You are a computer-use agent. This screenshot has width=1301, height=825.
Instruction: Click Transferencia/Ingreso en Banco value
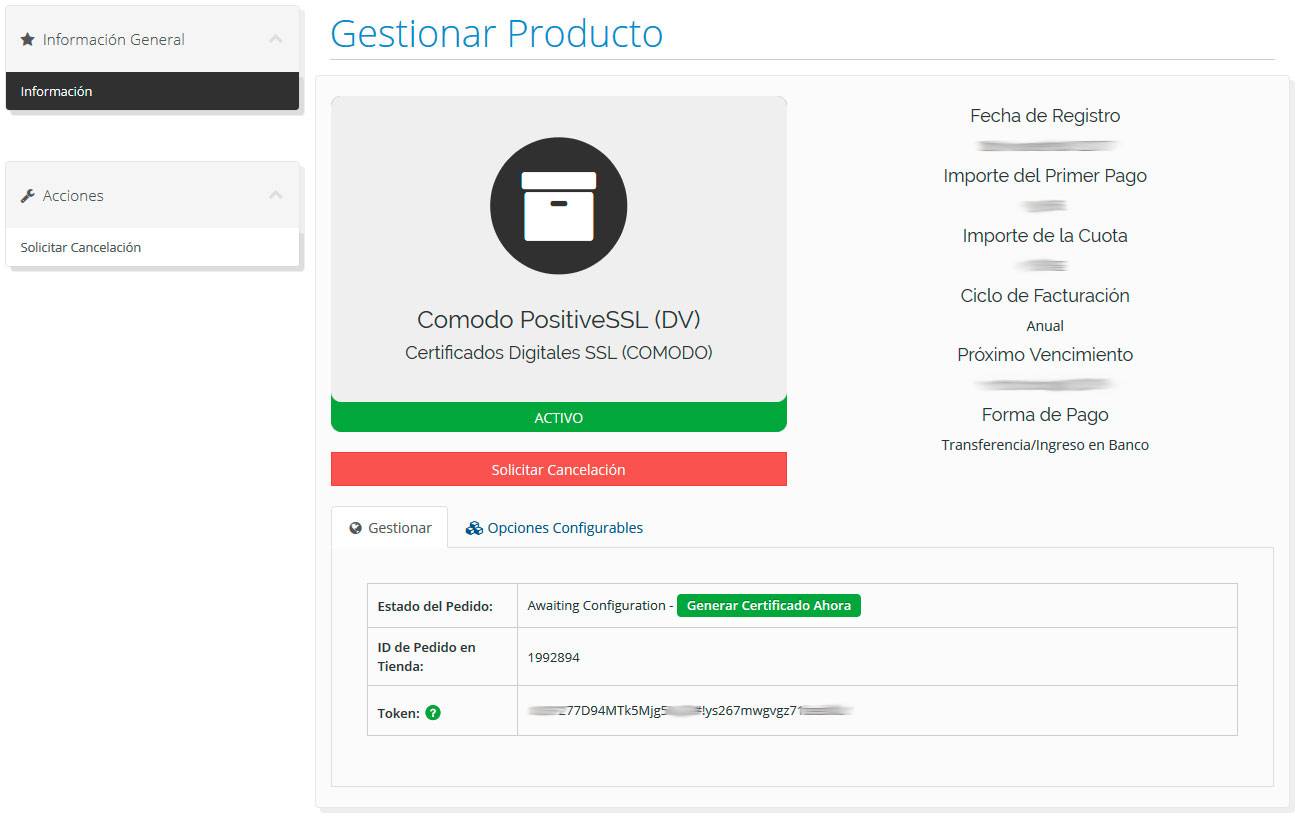[x=1045, y=445]
